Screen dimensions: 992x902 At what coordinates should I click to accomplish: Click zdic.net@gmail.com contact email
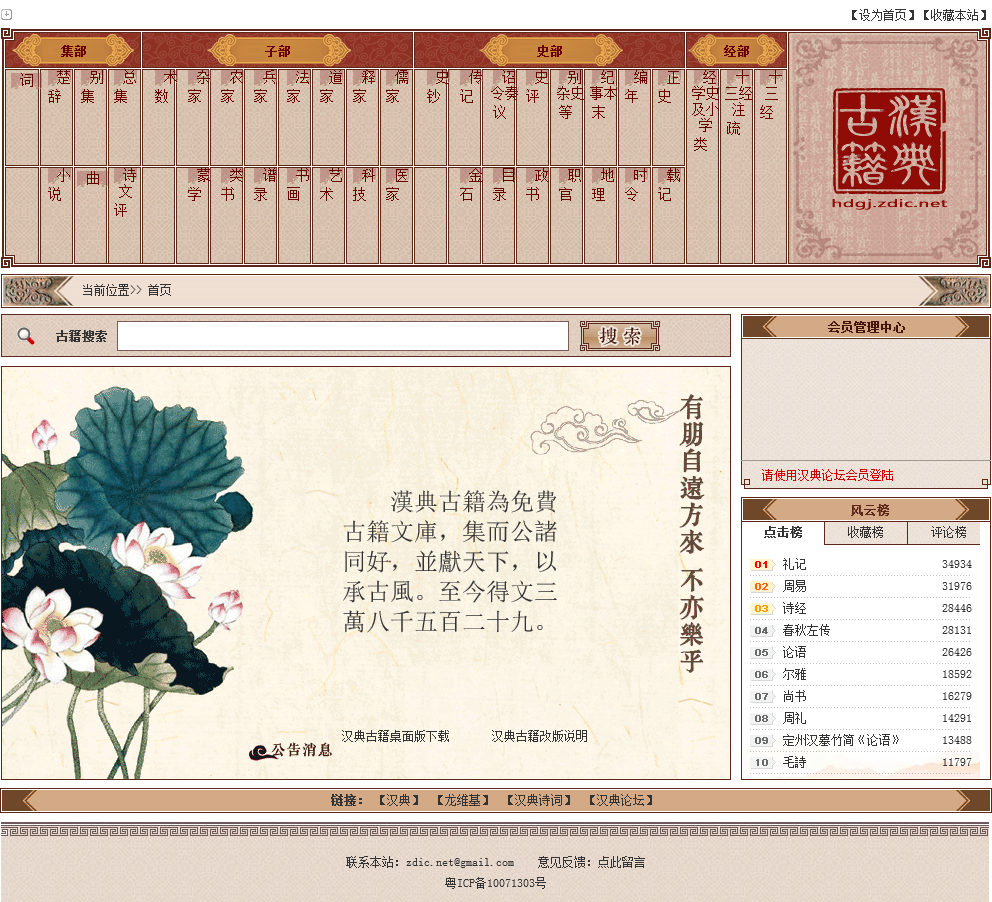(x=460, y=862)
